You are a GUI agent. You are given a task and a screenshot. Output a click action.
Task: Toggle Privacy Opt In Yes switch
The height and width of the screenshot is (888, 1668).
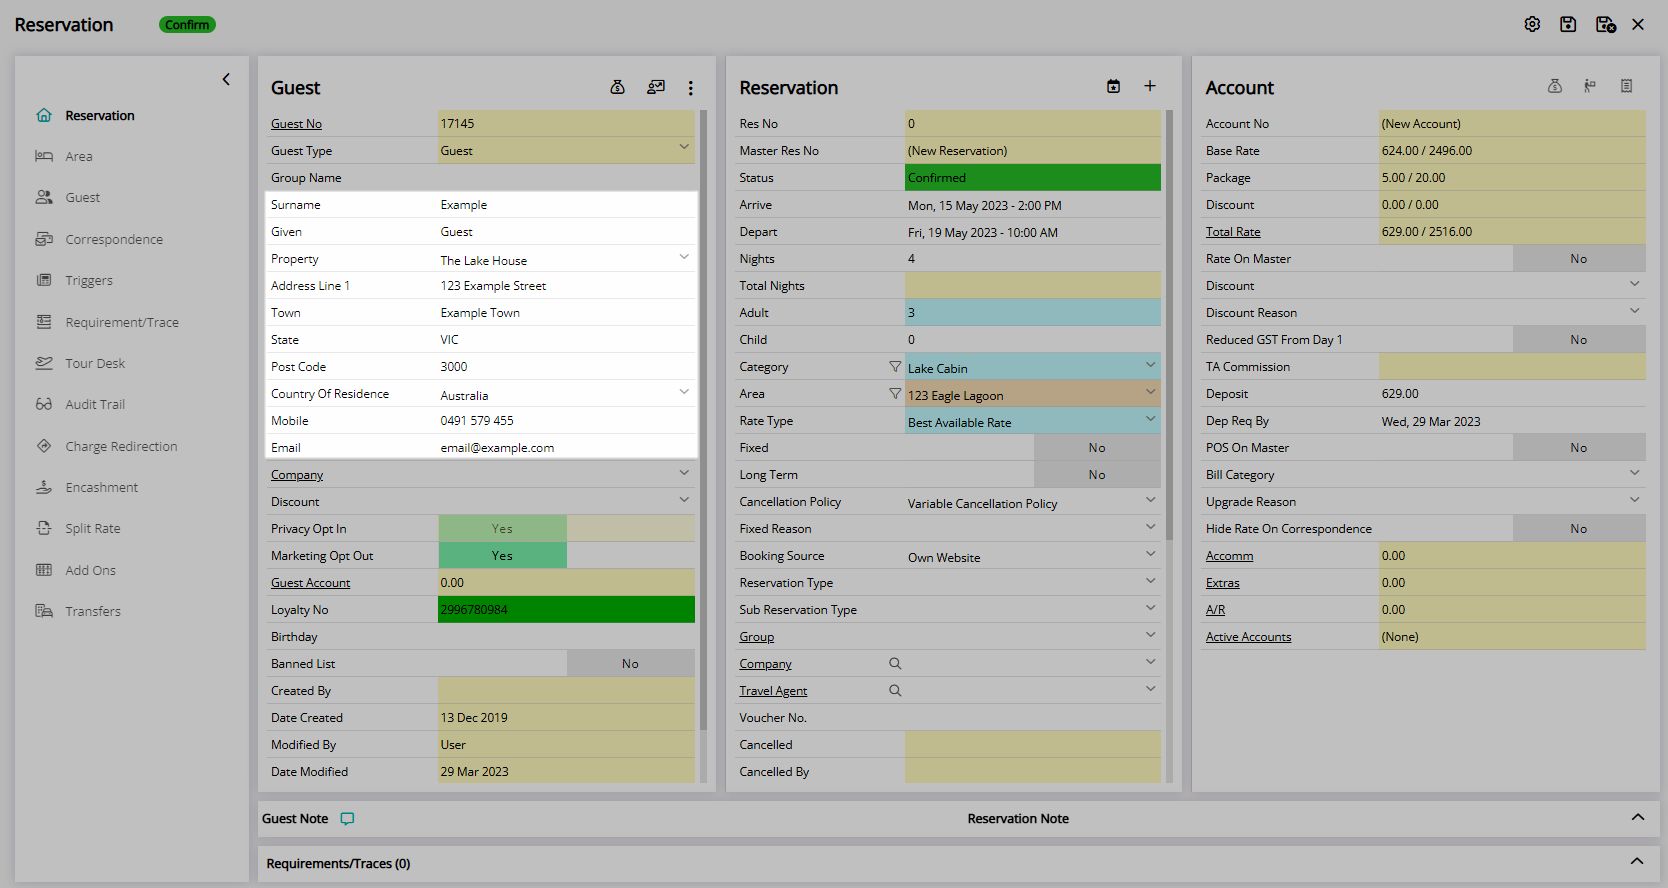click(x=502, y=528)
